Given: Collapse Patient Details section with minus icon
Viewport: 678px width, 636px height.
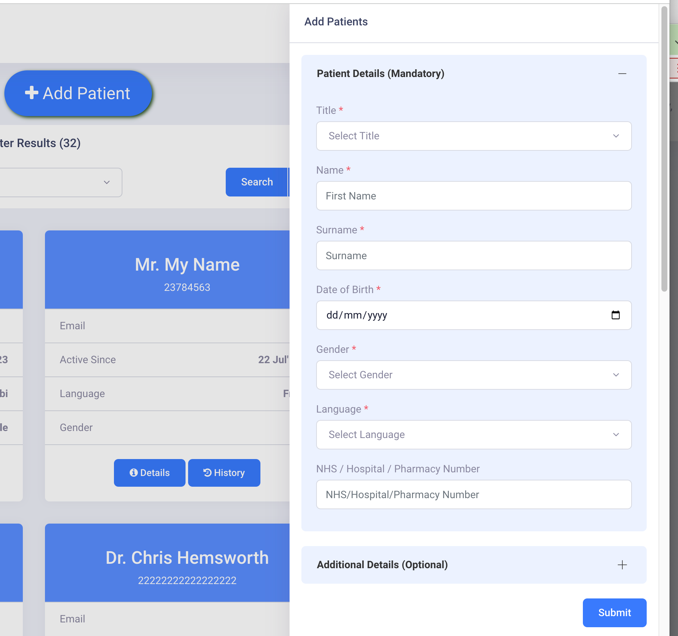Looking at the screenshot, I should 622,74.
